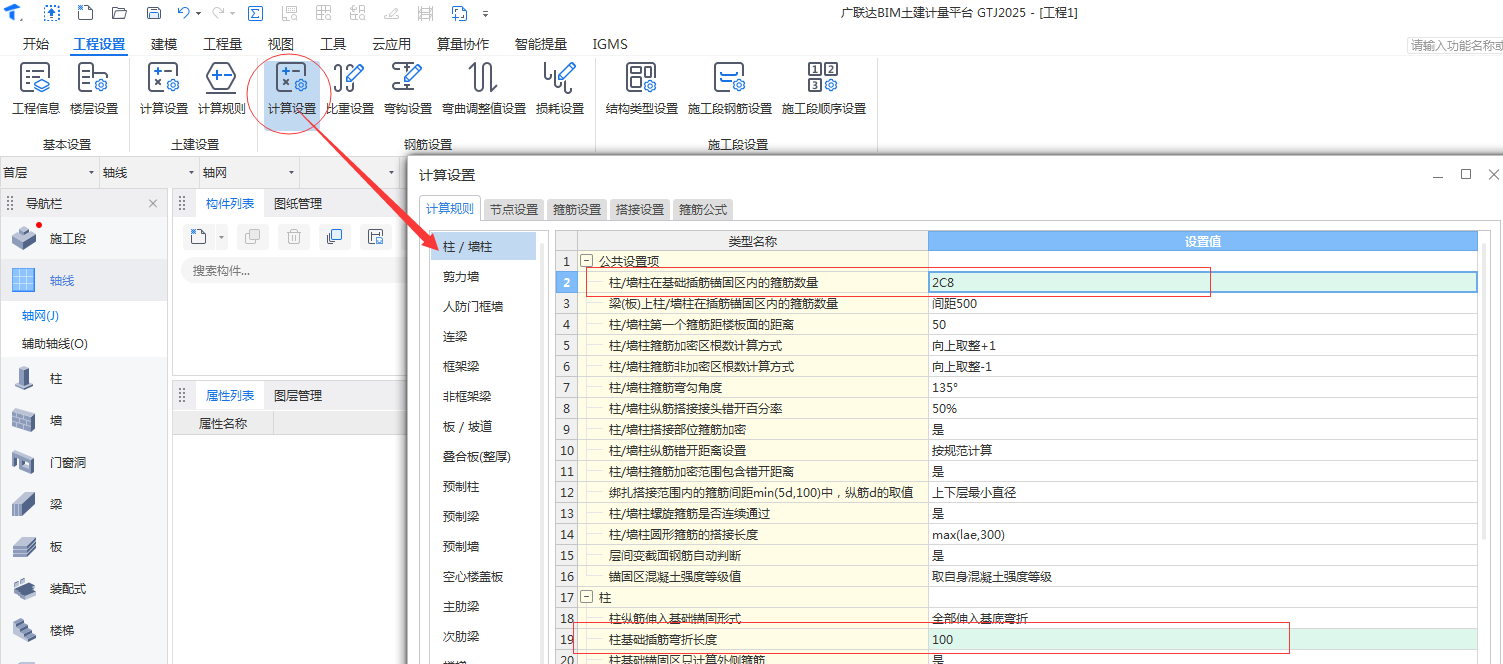Open 施工段顺序设置 icon
The height and width of the screenshot is (664, 1503).
tap(823, 88)
